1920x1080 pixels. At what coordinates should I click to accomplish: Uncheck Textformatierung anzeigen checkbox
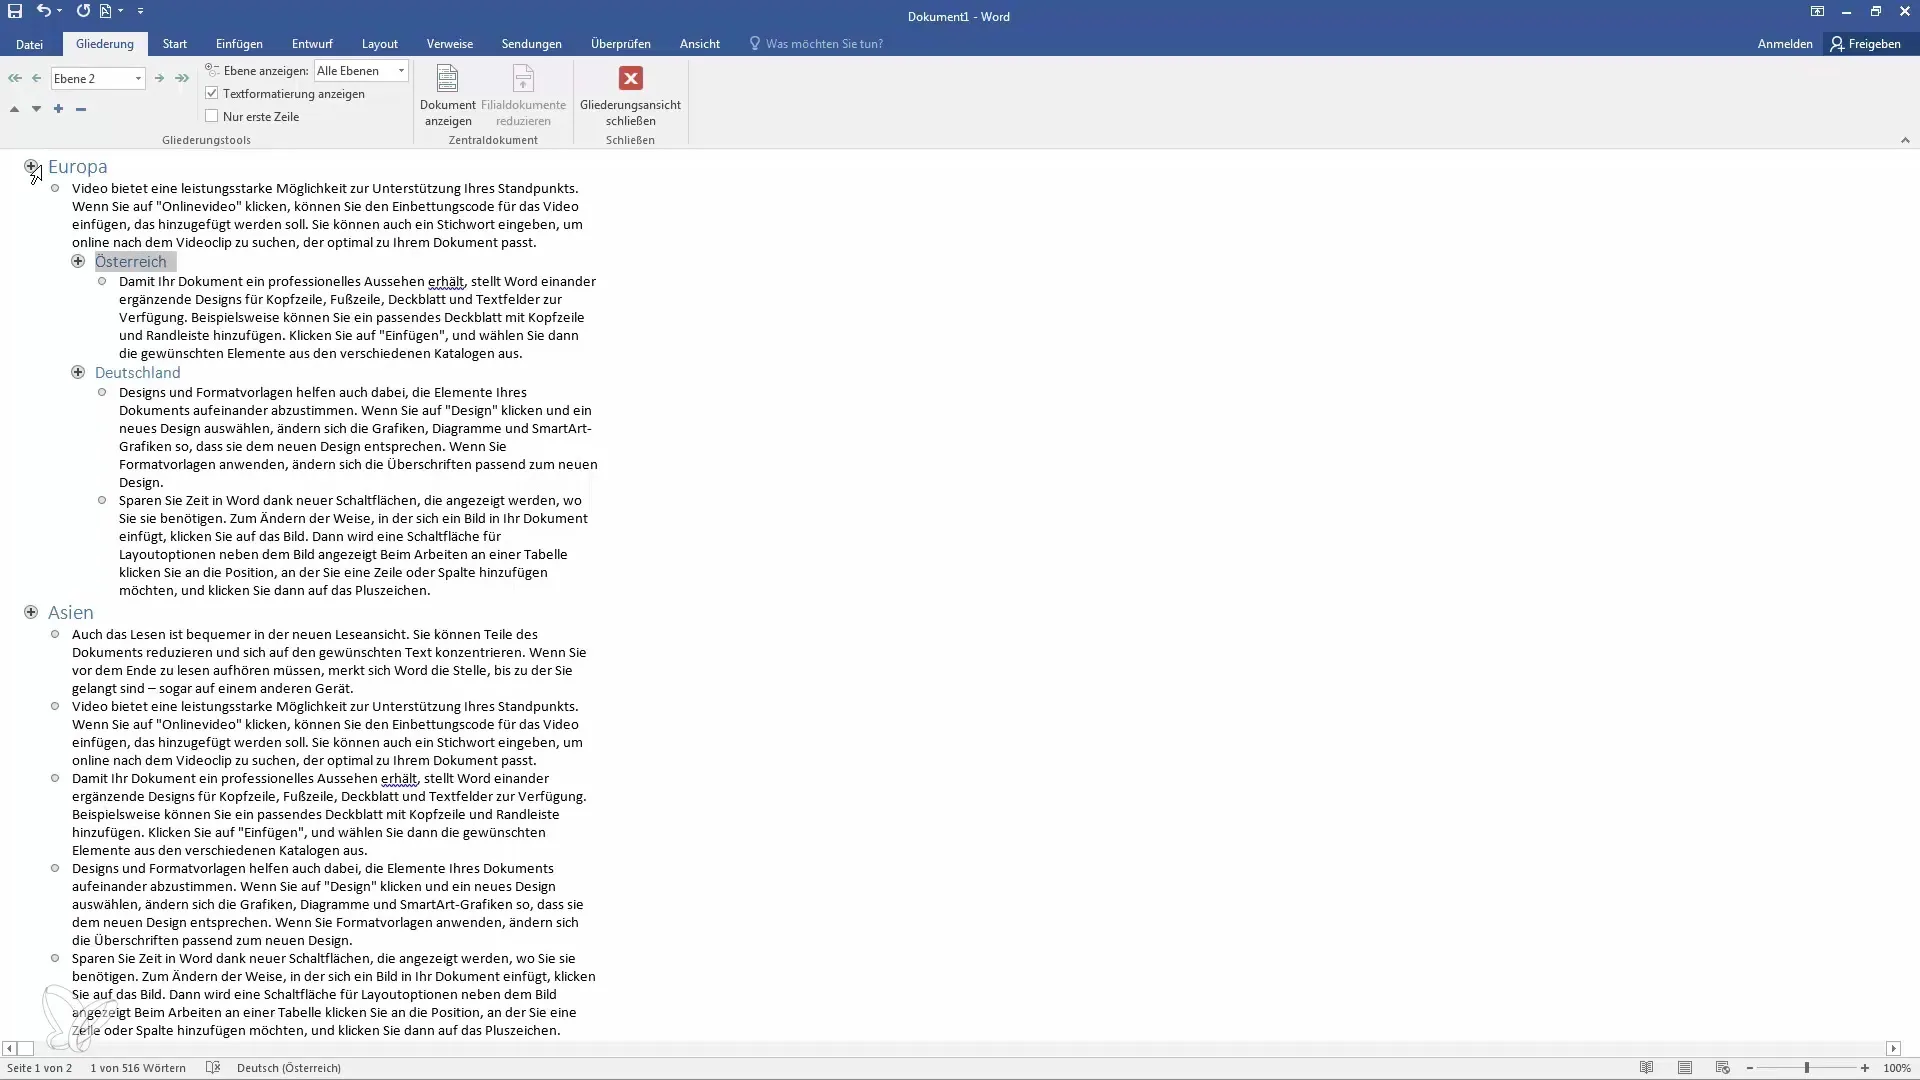(212, 93)
